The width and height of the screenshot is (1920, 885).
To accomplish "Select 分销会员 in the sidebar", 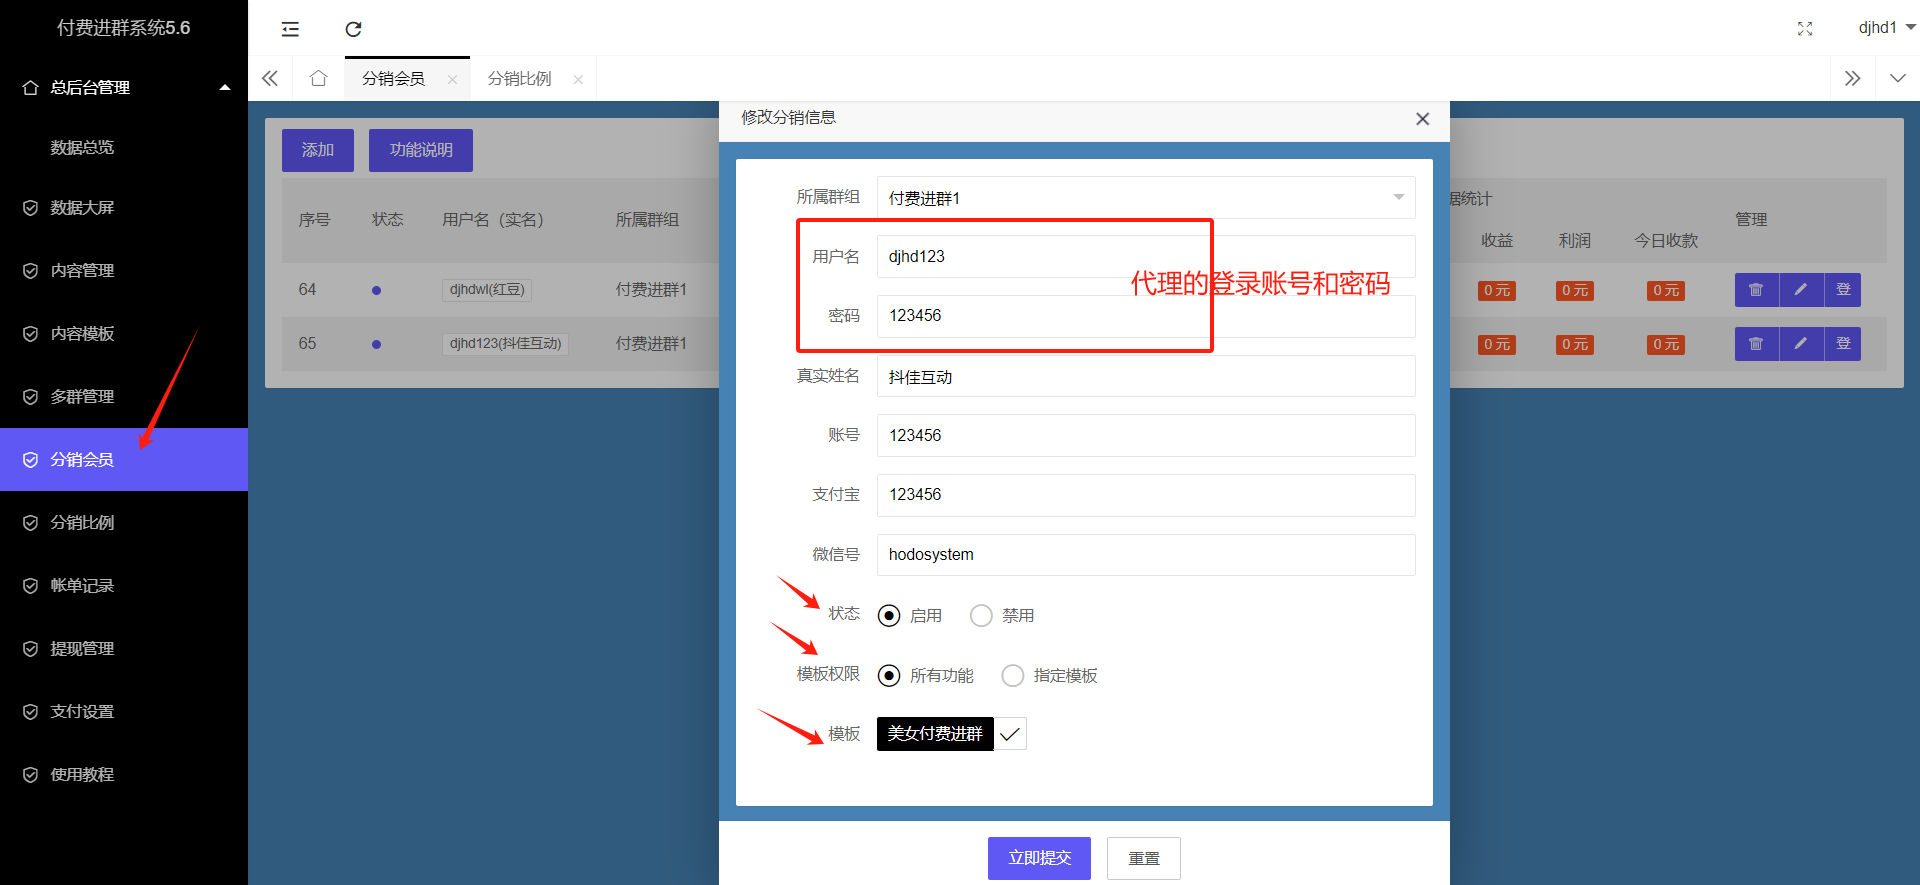I will [124, 459].
